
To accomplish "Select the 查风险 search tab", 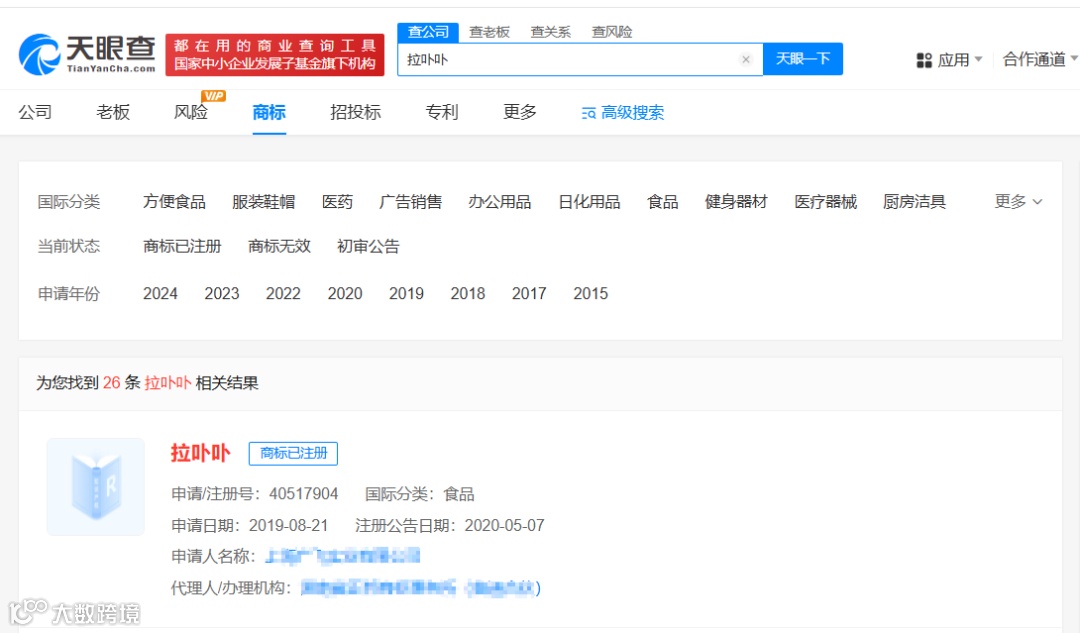I will pyautogui.click(x=612, y=32).
